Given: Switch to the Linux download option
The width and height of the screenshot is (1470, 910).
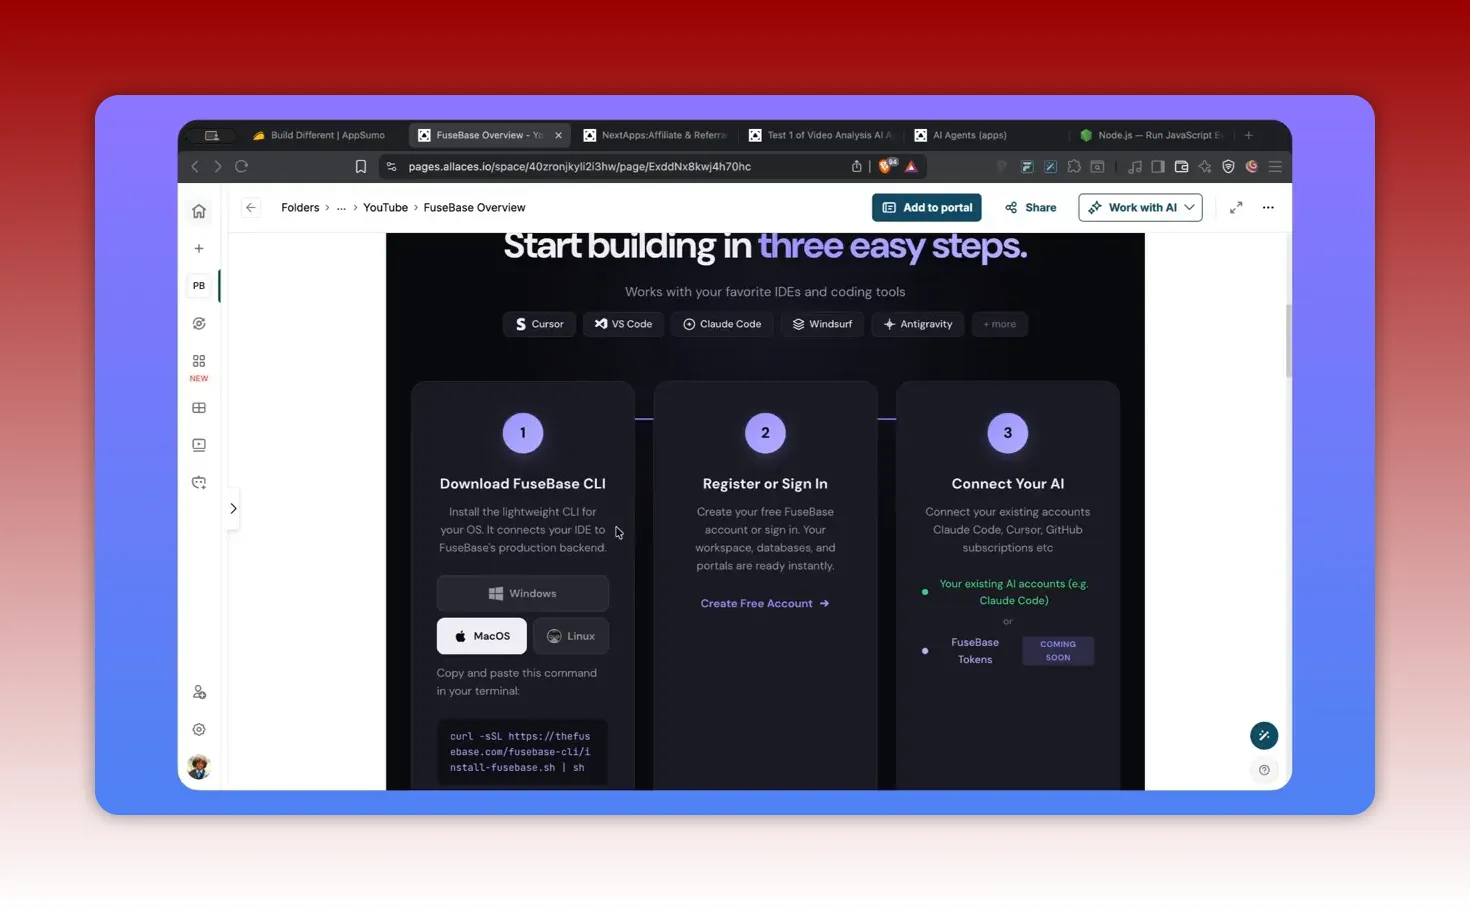Looking at the screenshot, I should coord(570,635).
